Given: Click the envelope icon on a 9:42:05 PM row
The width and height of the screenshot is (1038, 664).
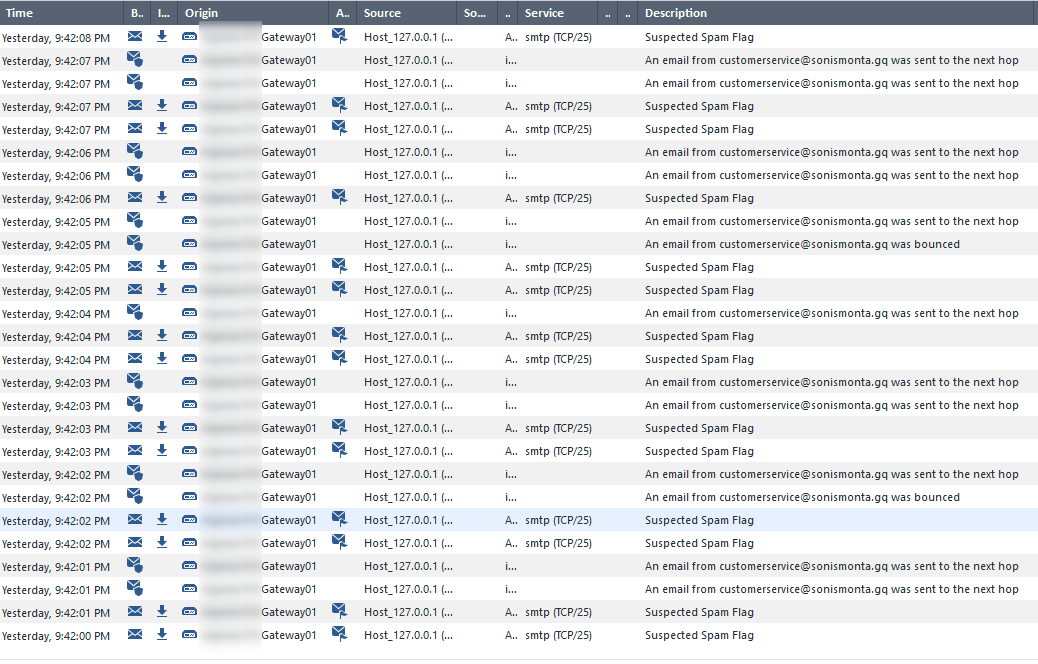Looking at the screenshot, I should (x=134, y=267).
